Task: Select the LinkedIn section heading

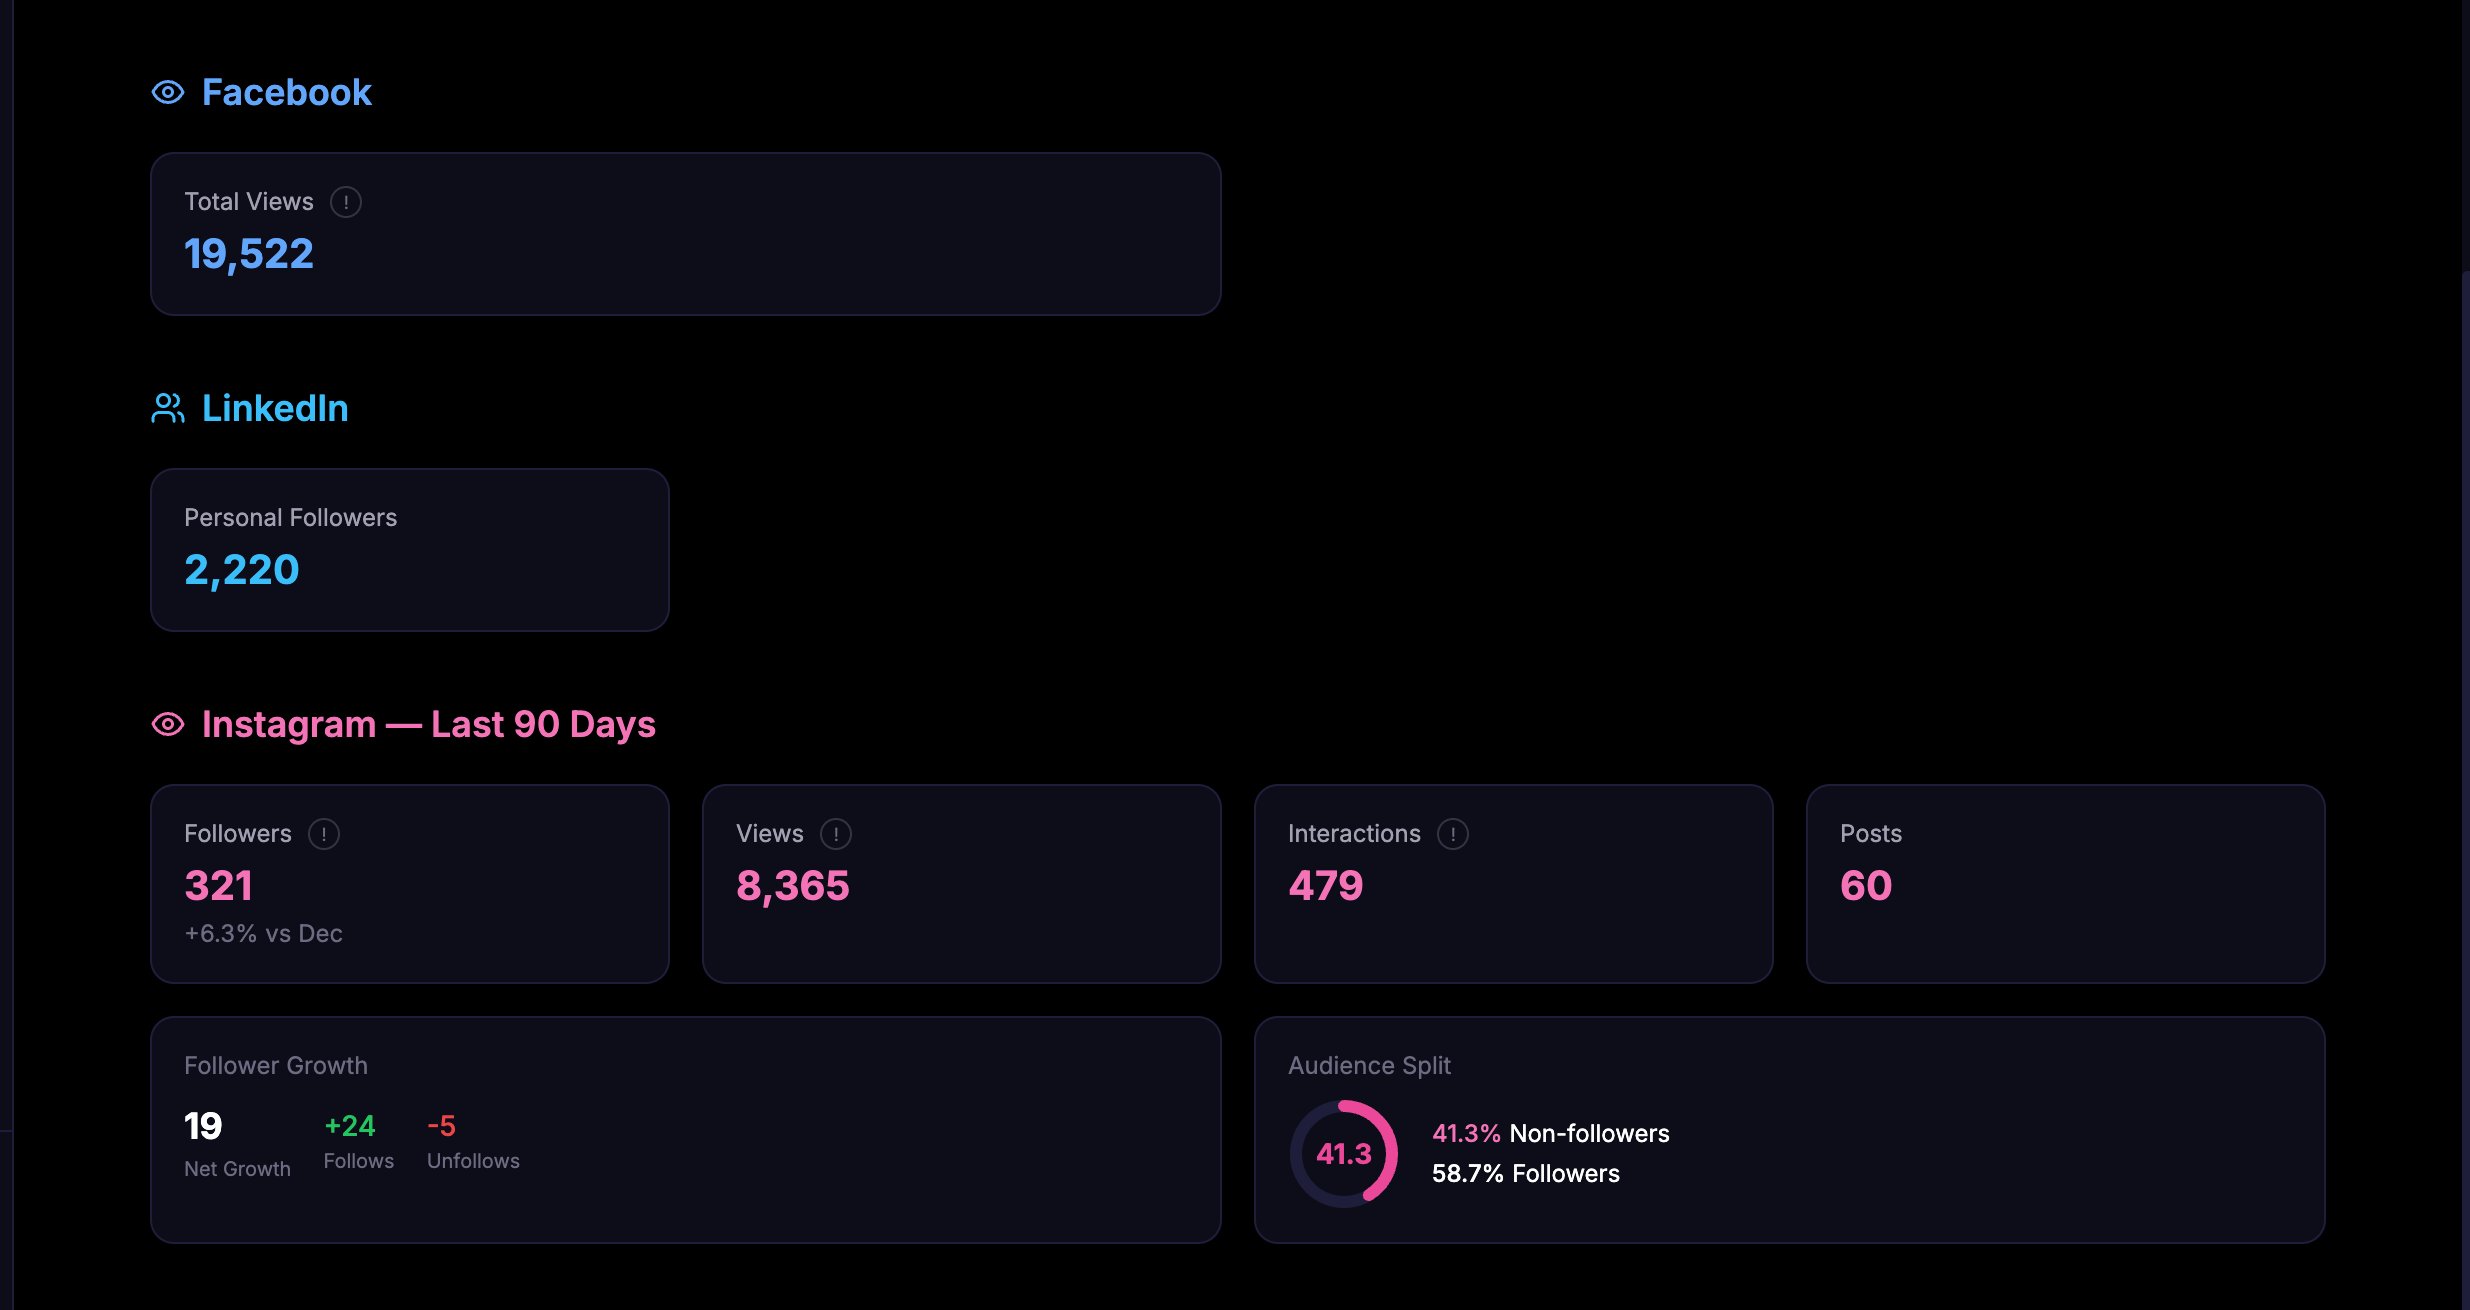Action: click(x=275, y=408)
